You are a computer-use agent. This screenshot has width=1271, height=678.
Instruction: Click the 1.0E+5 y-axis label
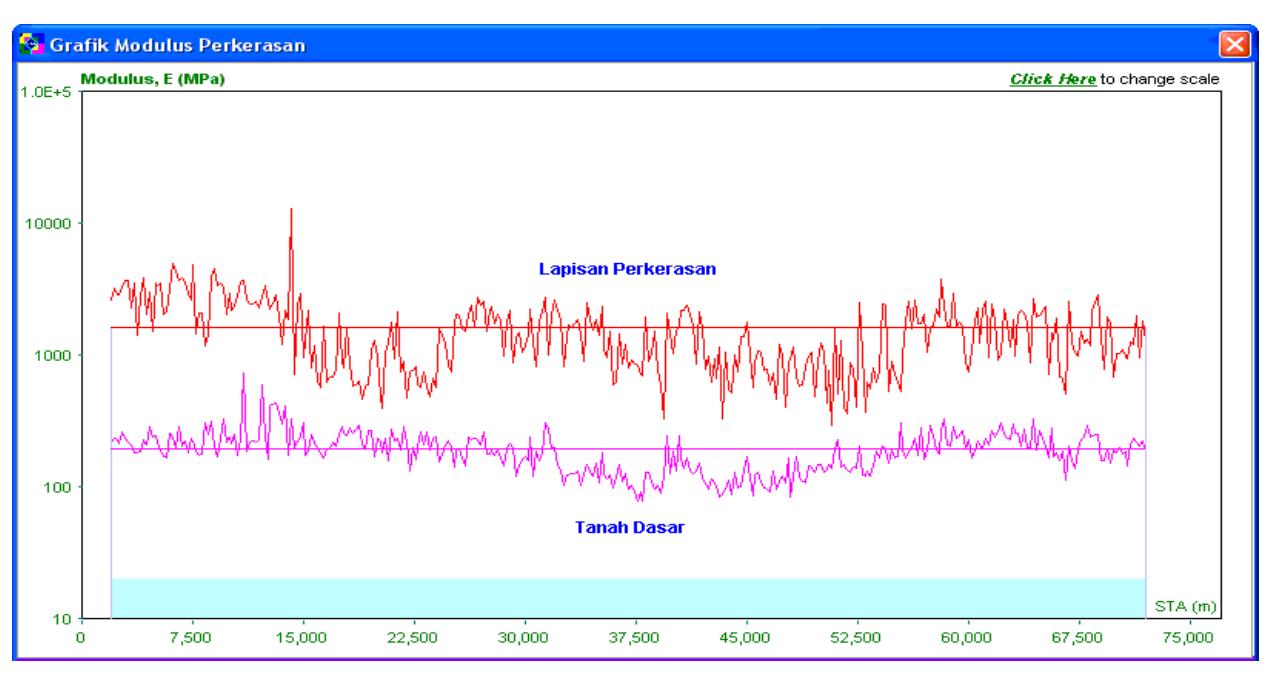click(39, 93)
